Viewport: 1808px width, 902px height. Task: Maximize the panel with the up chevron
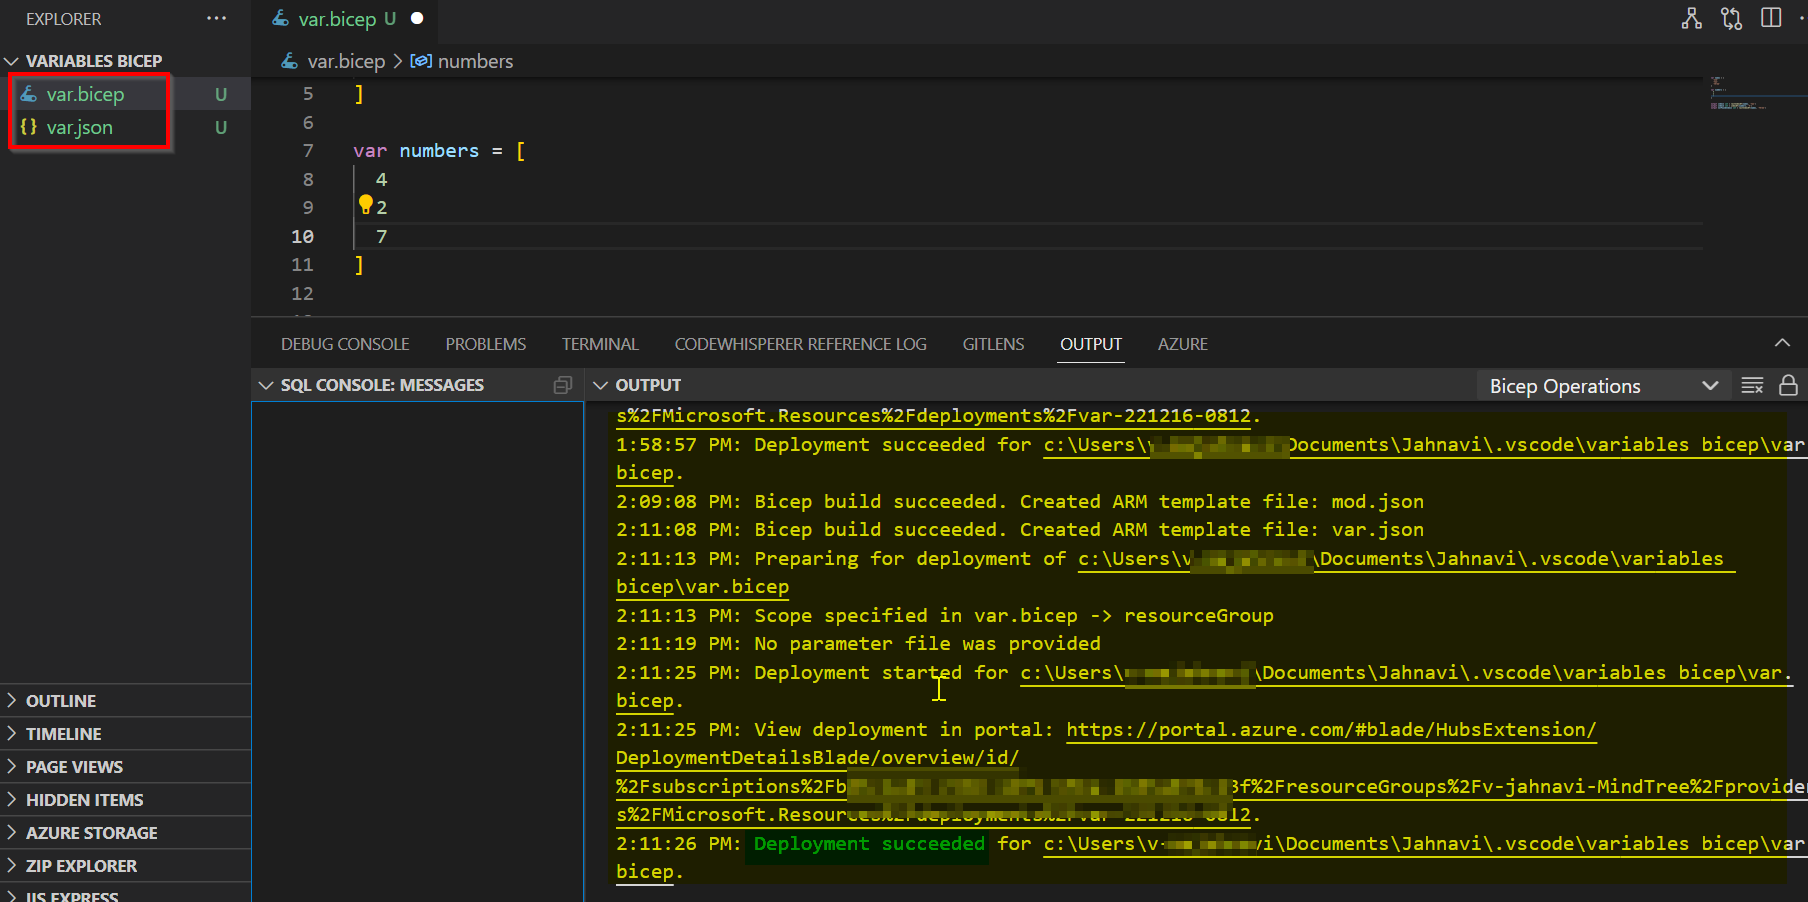[1782, 343]
